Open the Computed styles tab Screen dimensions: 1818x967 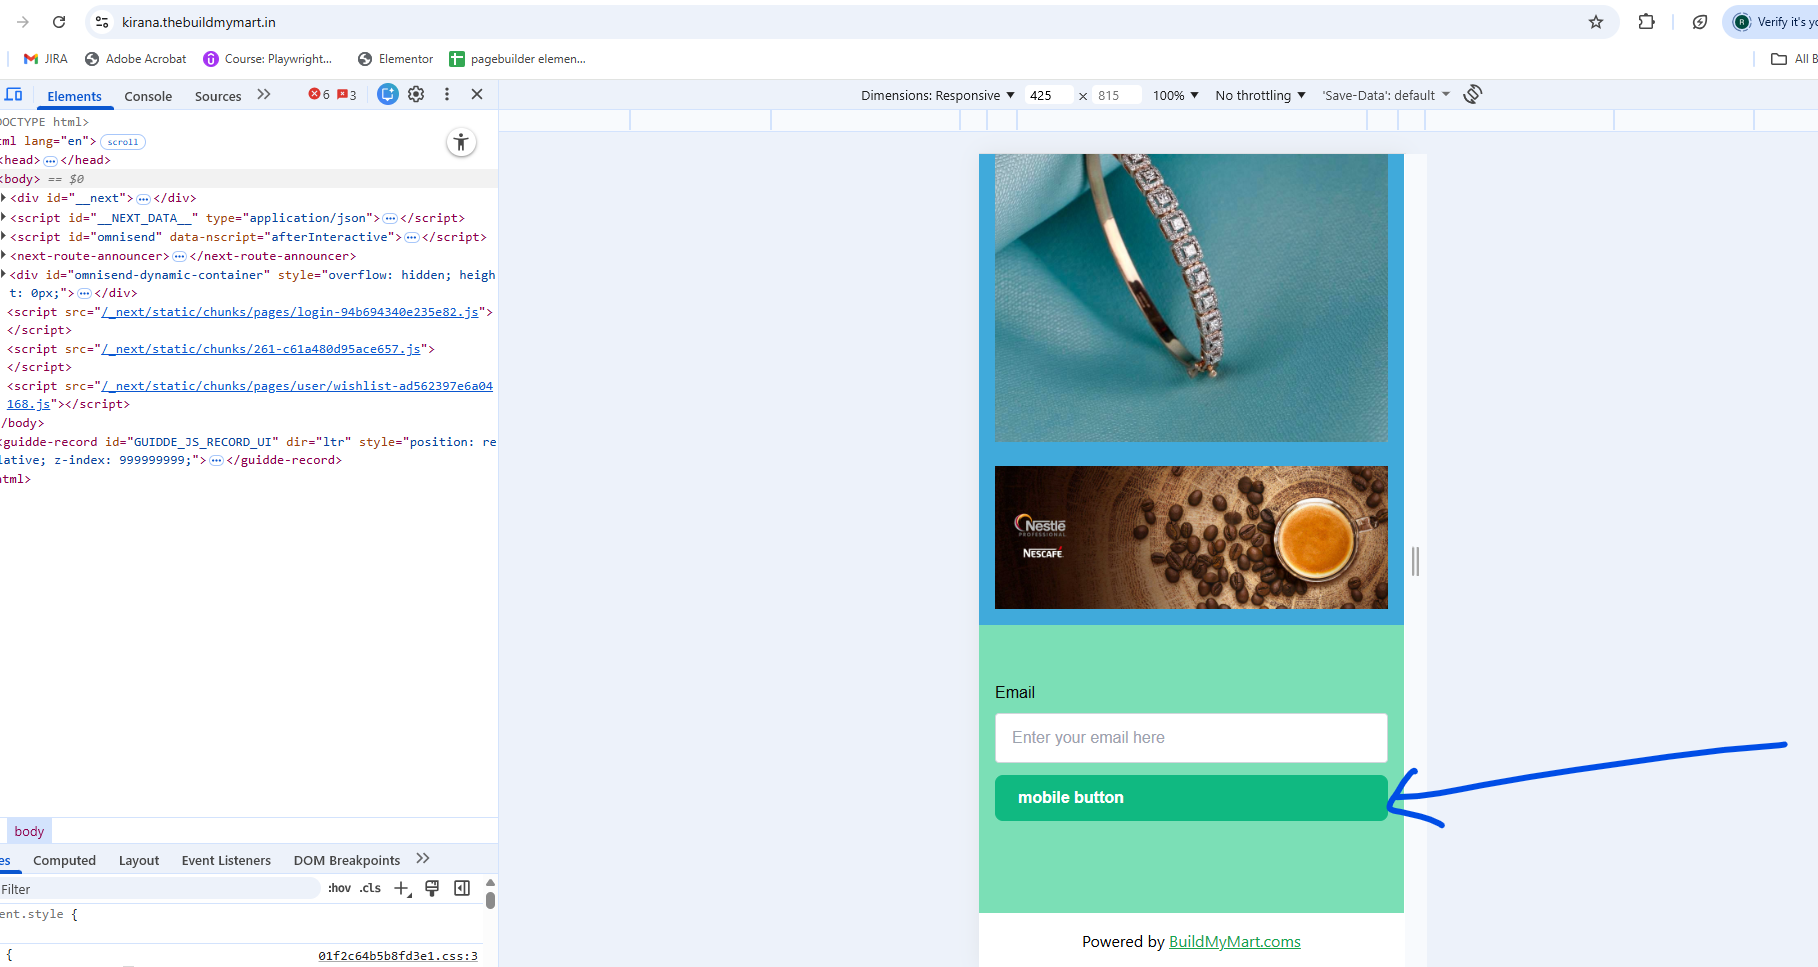(64, 860)
